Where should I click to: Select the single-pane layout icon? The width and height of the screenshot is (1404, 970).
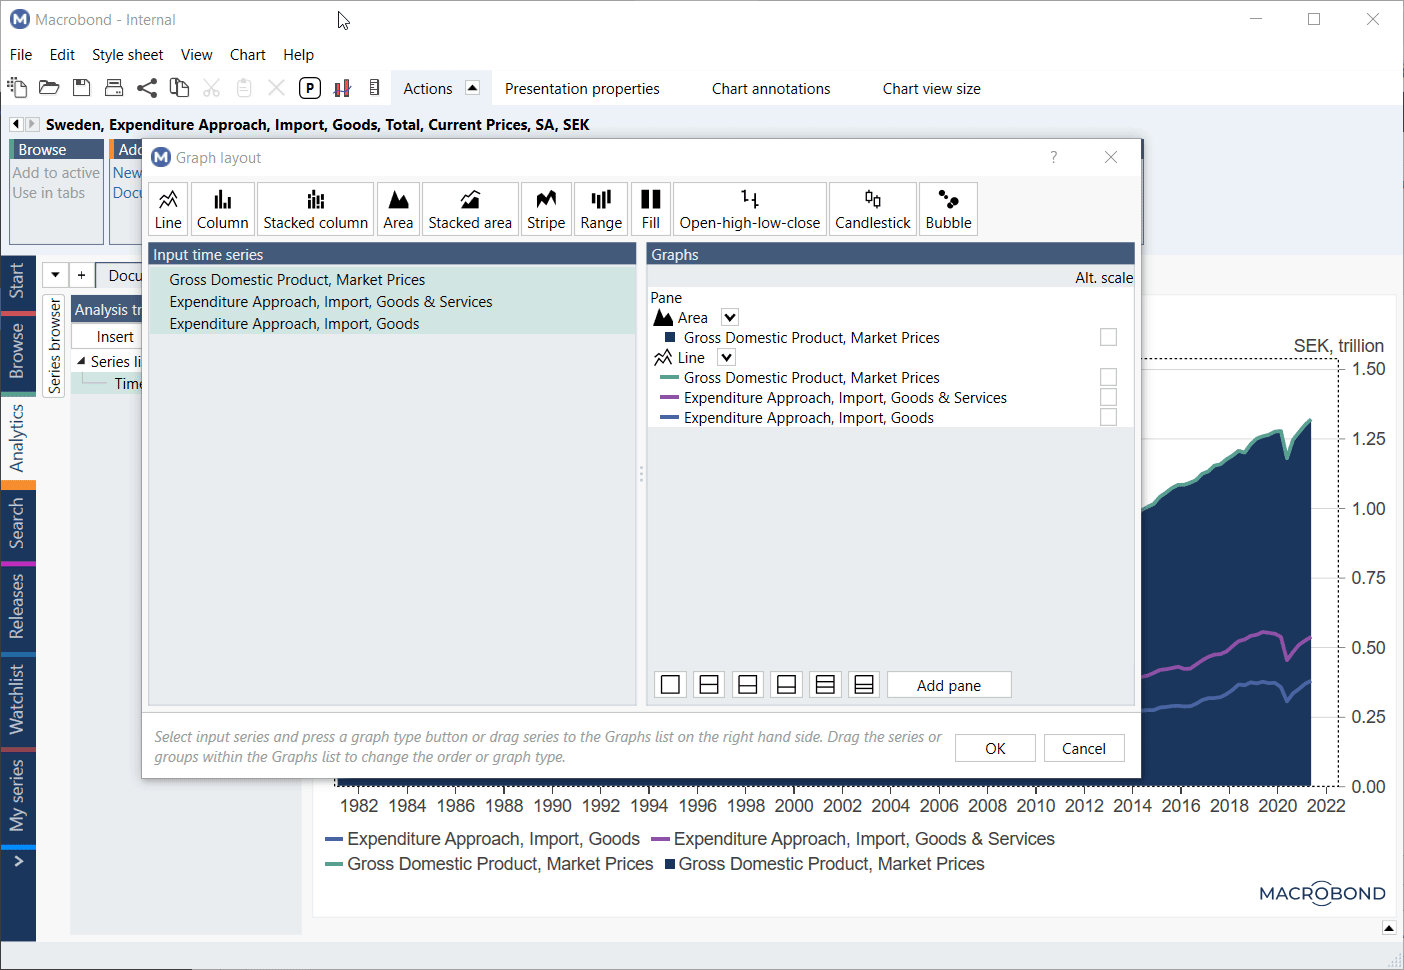pyautogui.click(x=670, y=685)
